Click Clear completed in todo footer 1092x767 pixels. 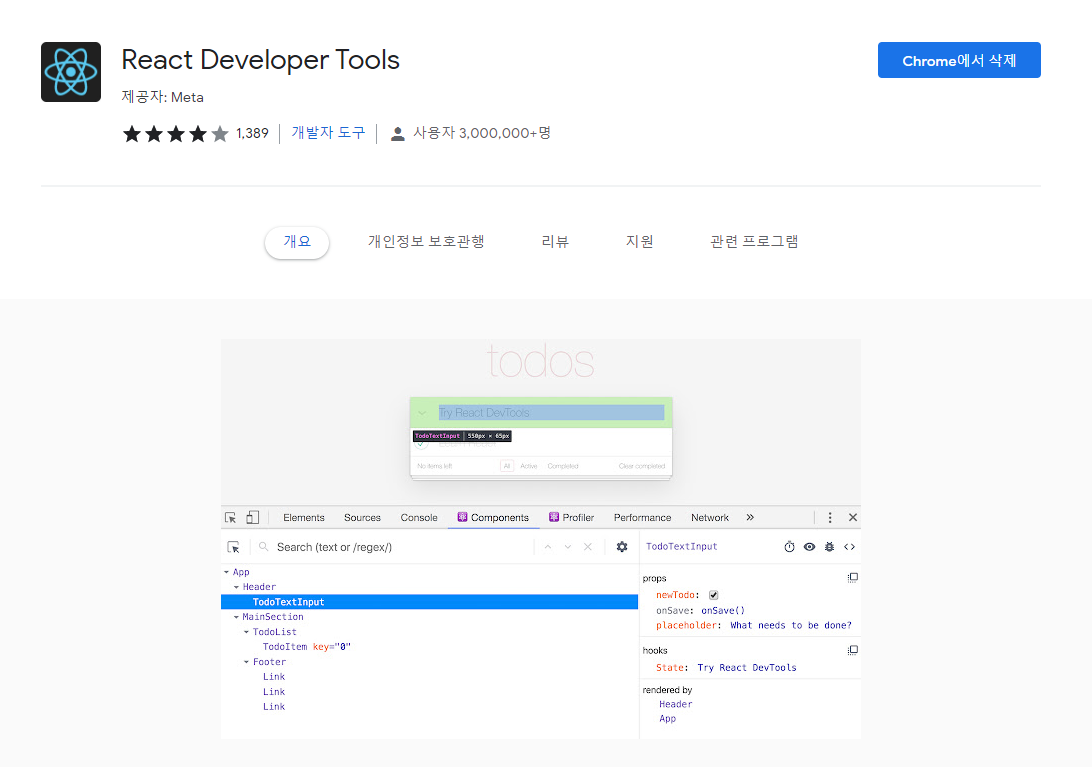point(641,466)
